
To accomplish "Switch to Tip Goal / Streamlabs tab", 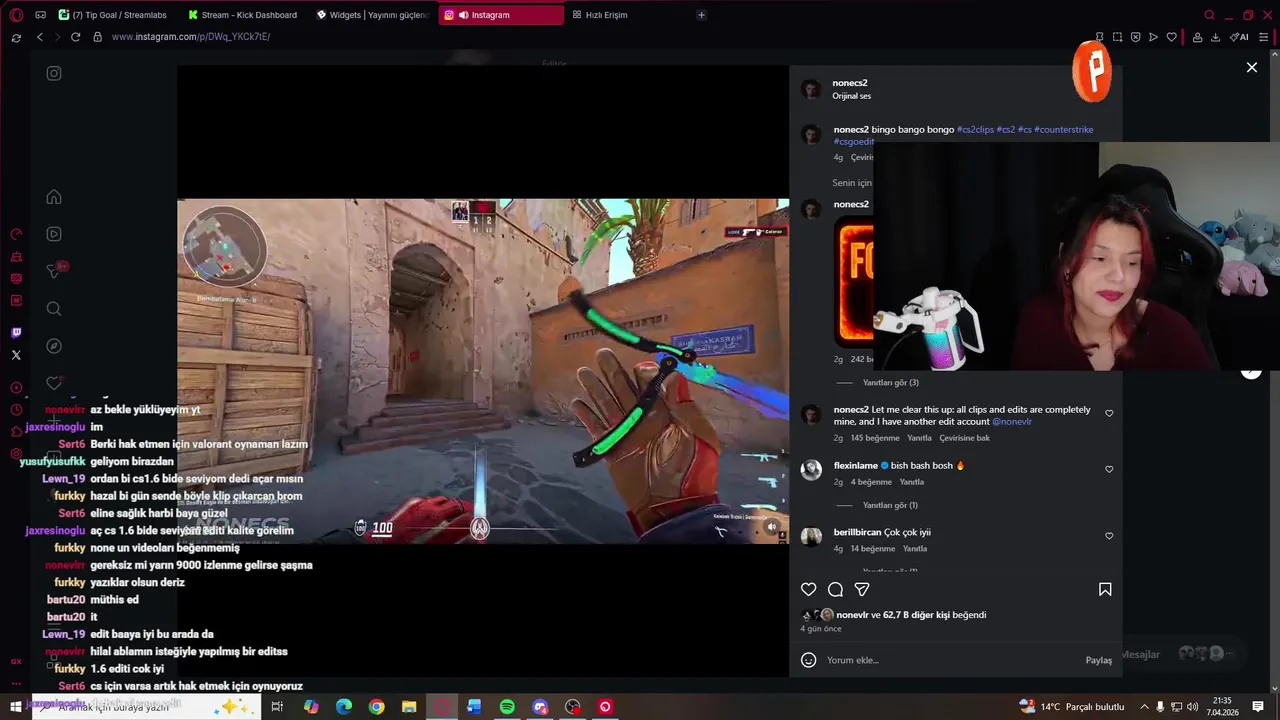I will (x=114, y=15).
